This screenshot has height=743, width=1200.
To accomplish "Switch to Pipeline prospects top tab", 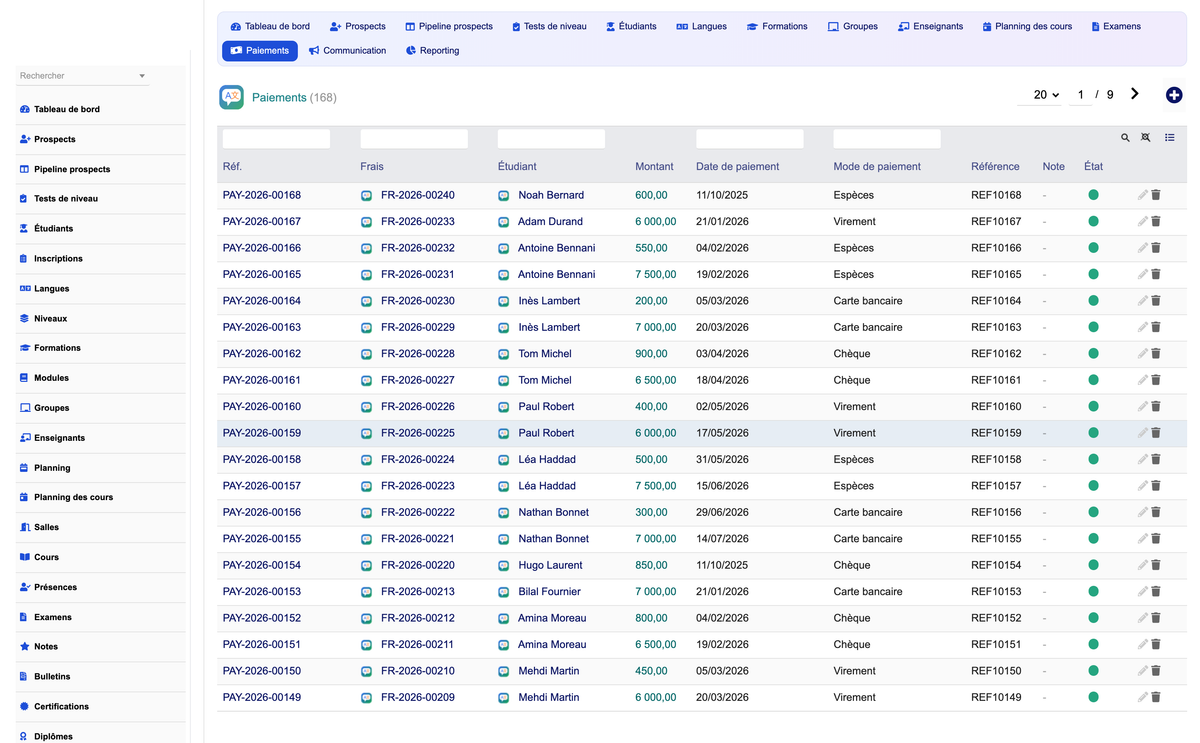I will [x=449, y=26].
